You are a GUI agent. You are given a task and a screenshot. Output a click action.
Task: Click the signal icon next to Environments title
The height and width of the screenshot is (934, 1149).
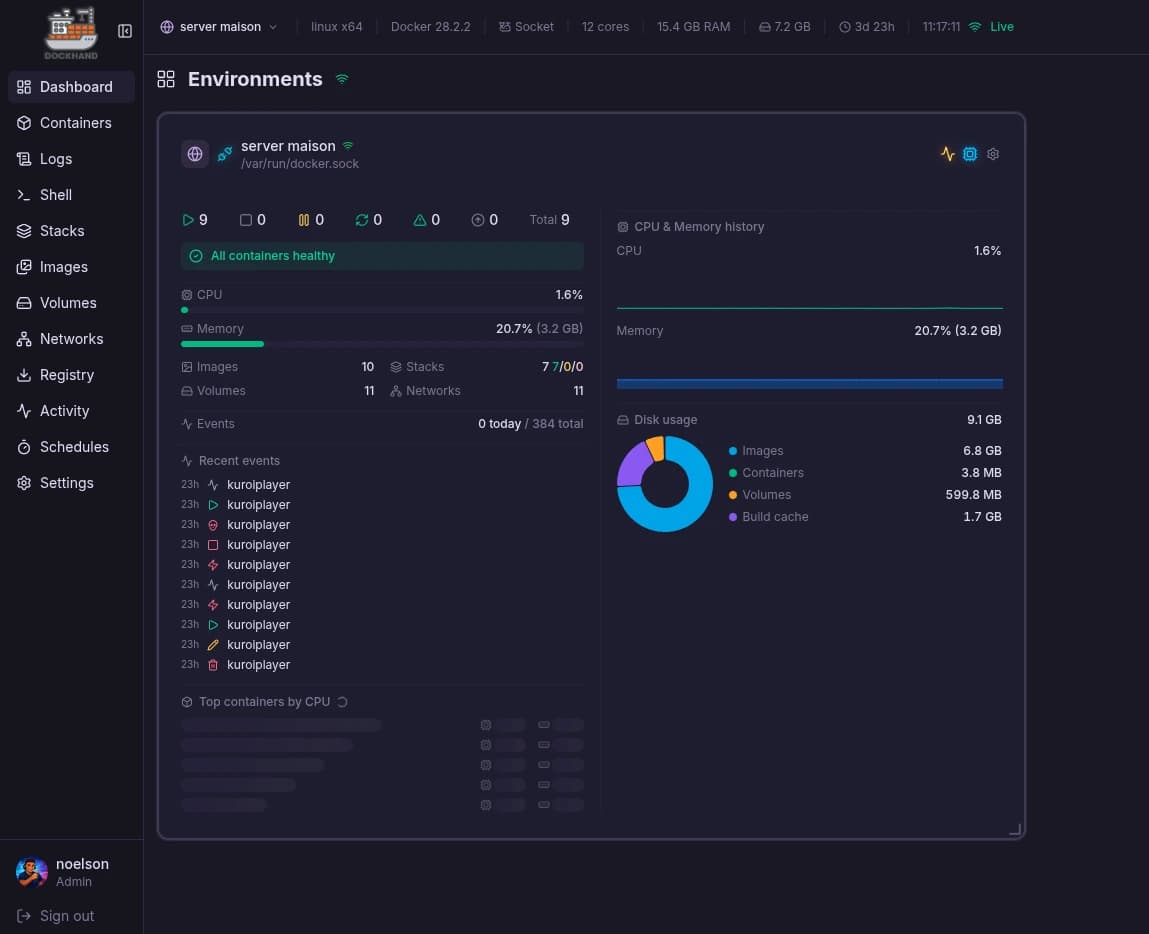[342, 79]
